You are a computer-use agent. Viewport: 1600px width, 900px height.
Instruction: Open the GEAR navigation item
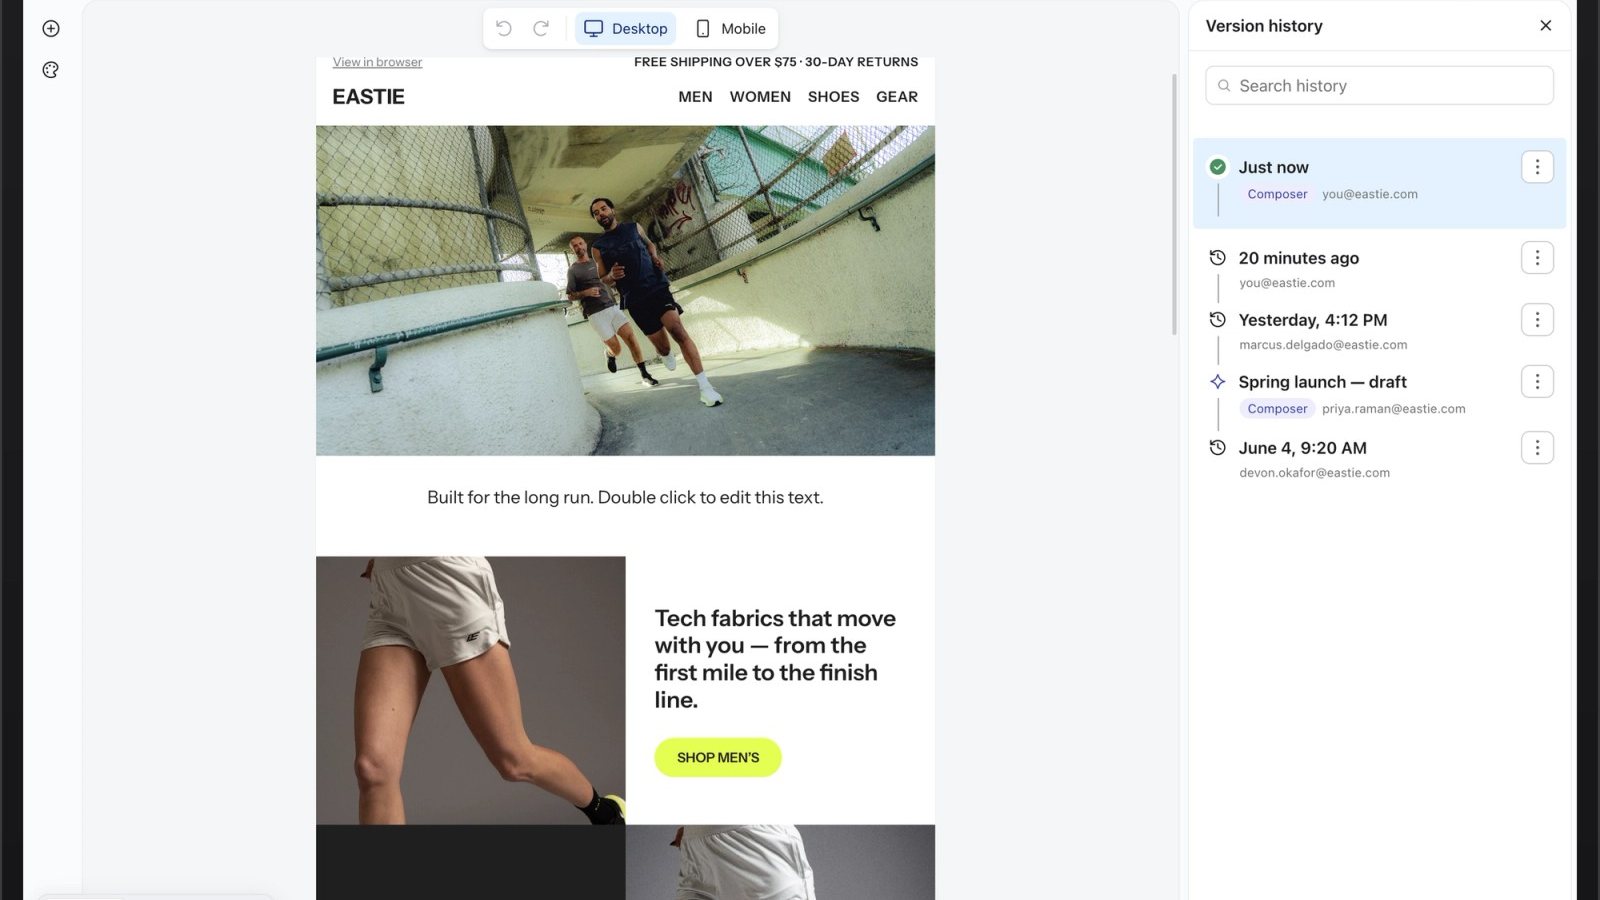tap(897, 97)
